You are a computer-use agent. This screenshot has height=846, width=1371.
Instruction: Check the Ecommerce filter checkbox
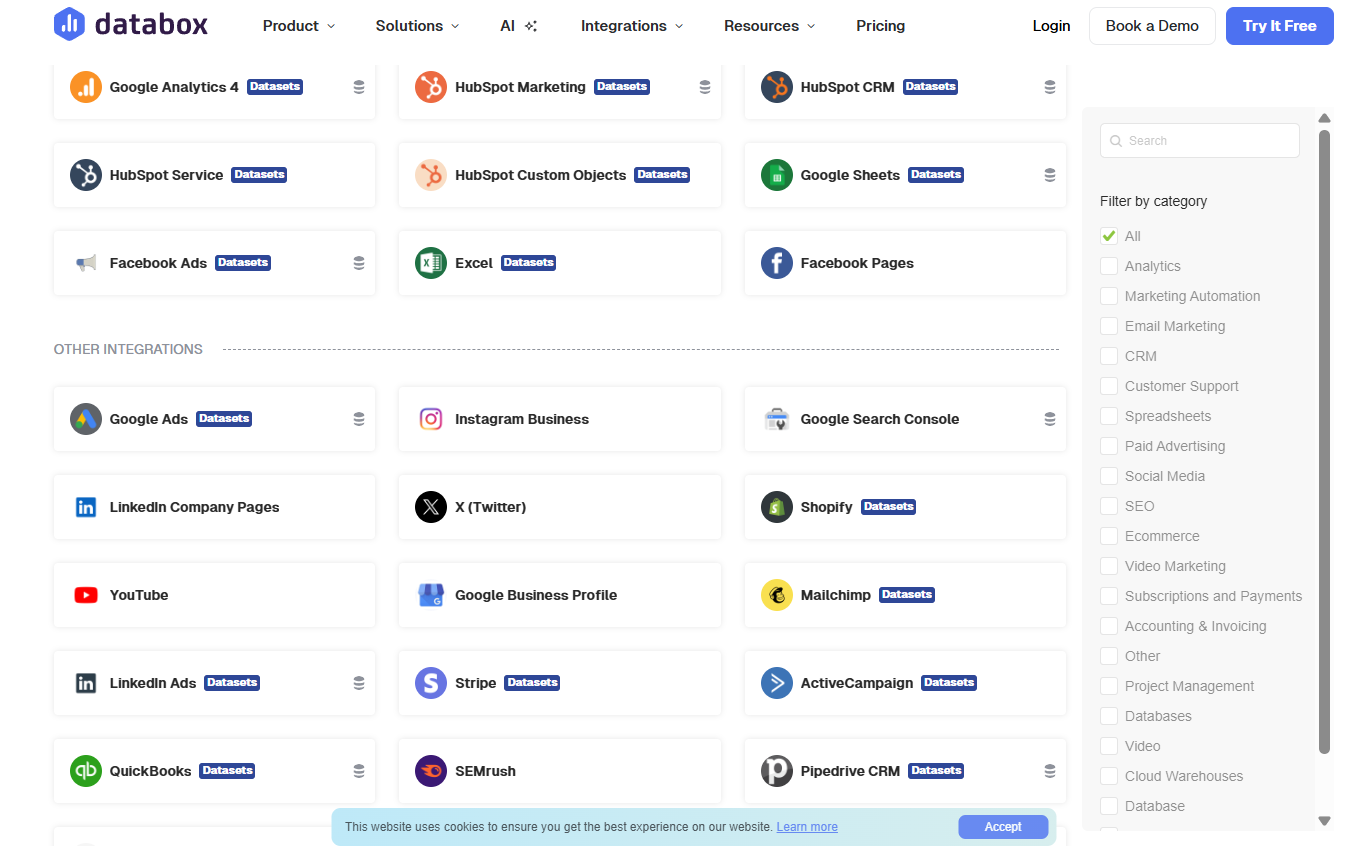(x=1109, y=536)
